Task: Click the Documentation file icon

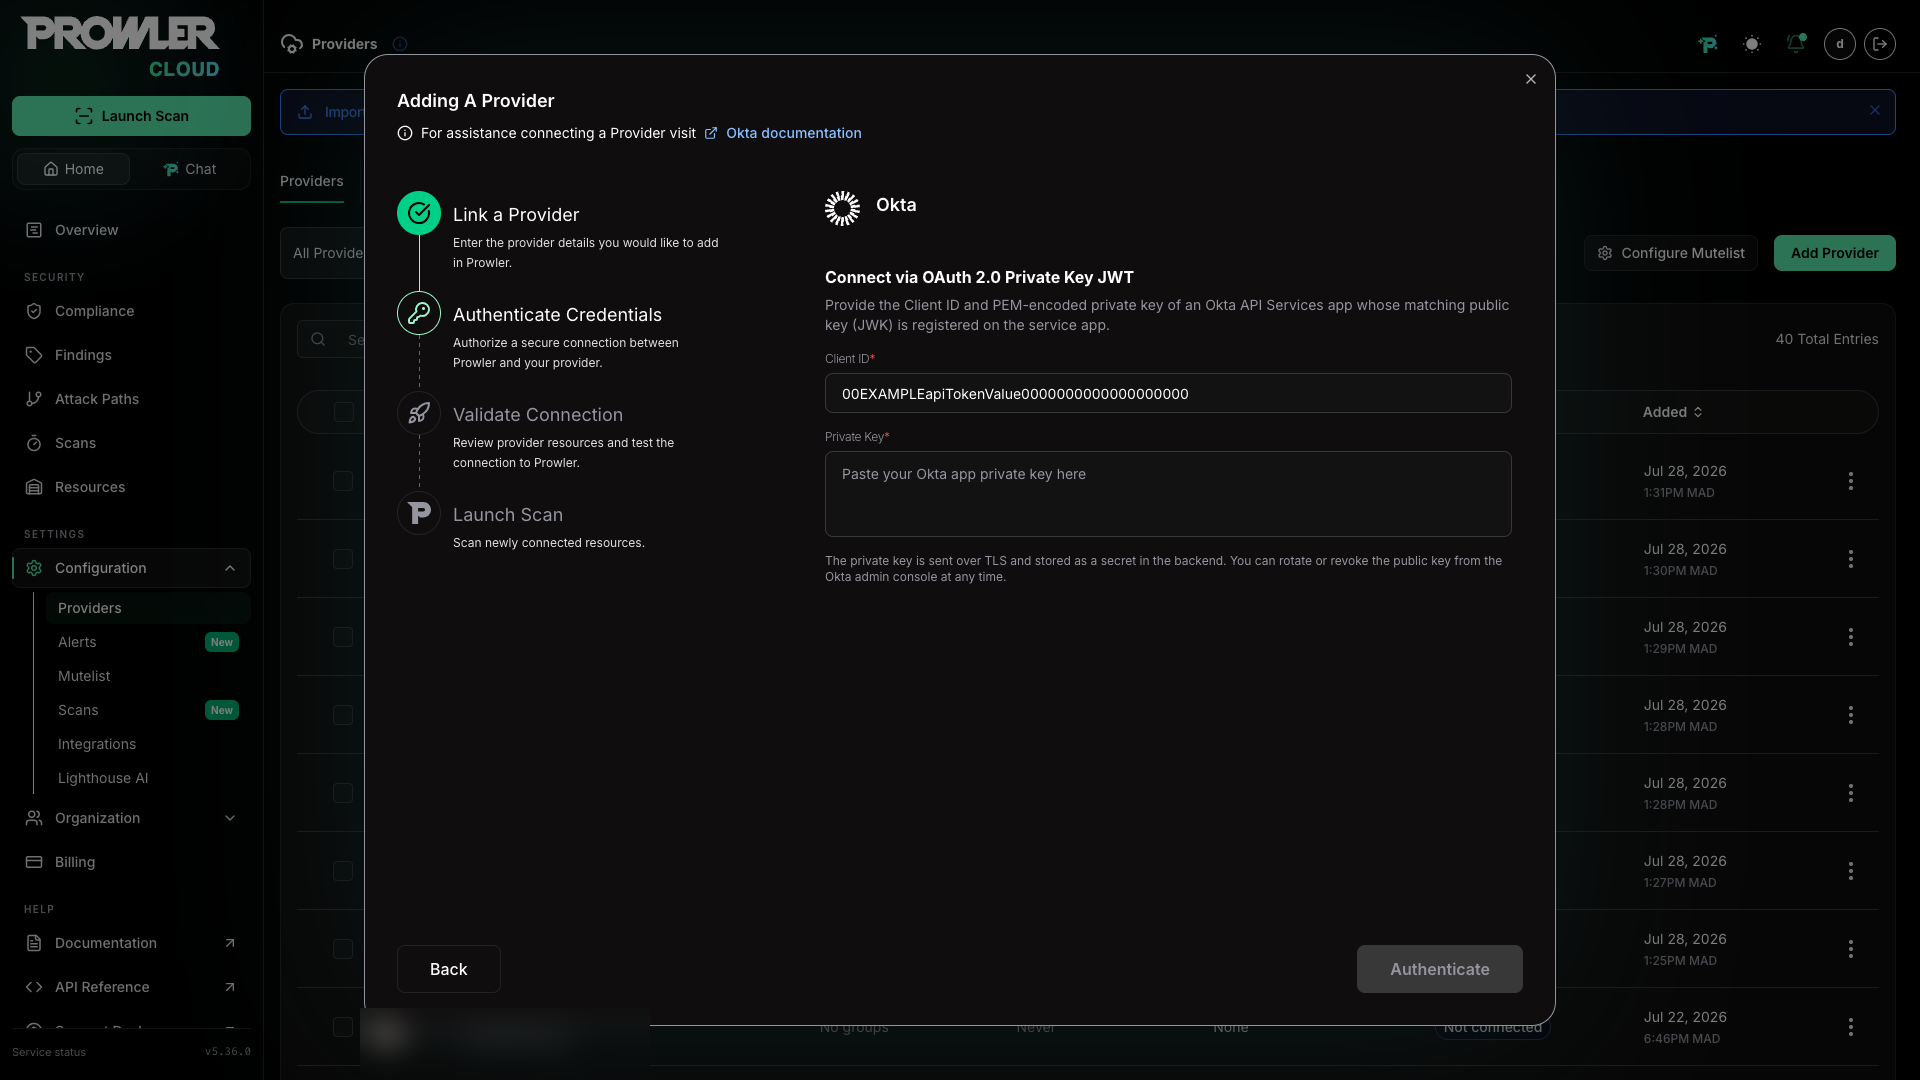Action: pyautogui.click(x=34, y=943)
